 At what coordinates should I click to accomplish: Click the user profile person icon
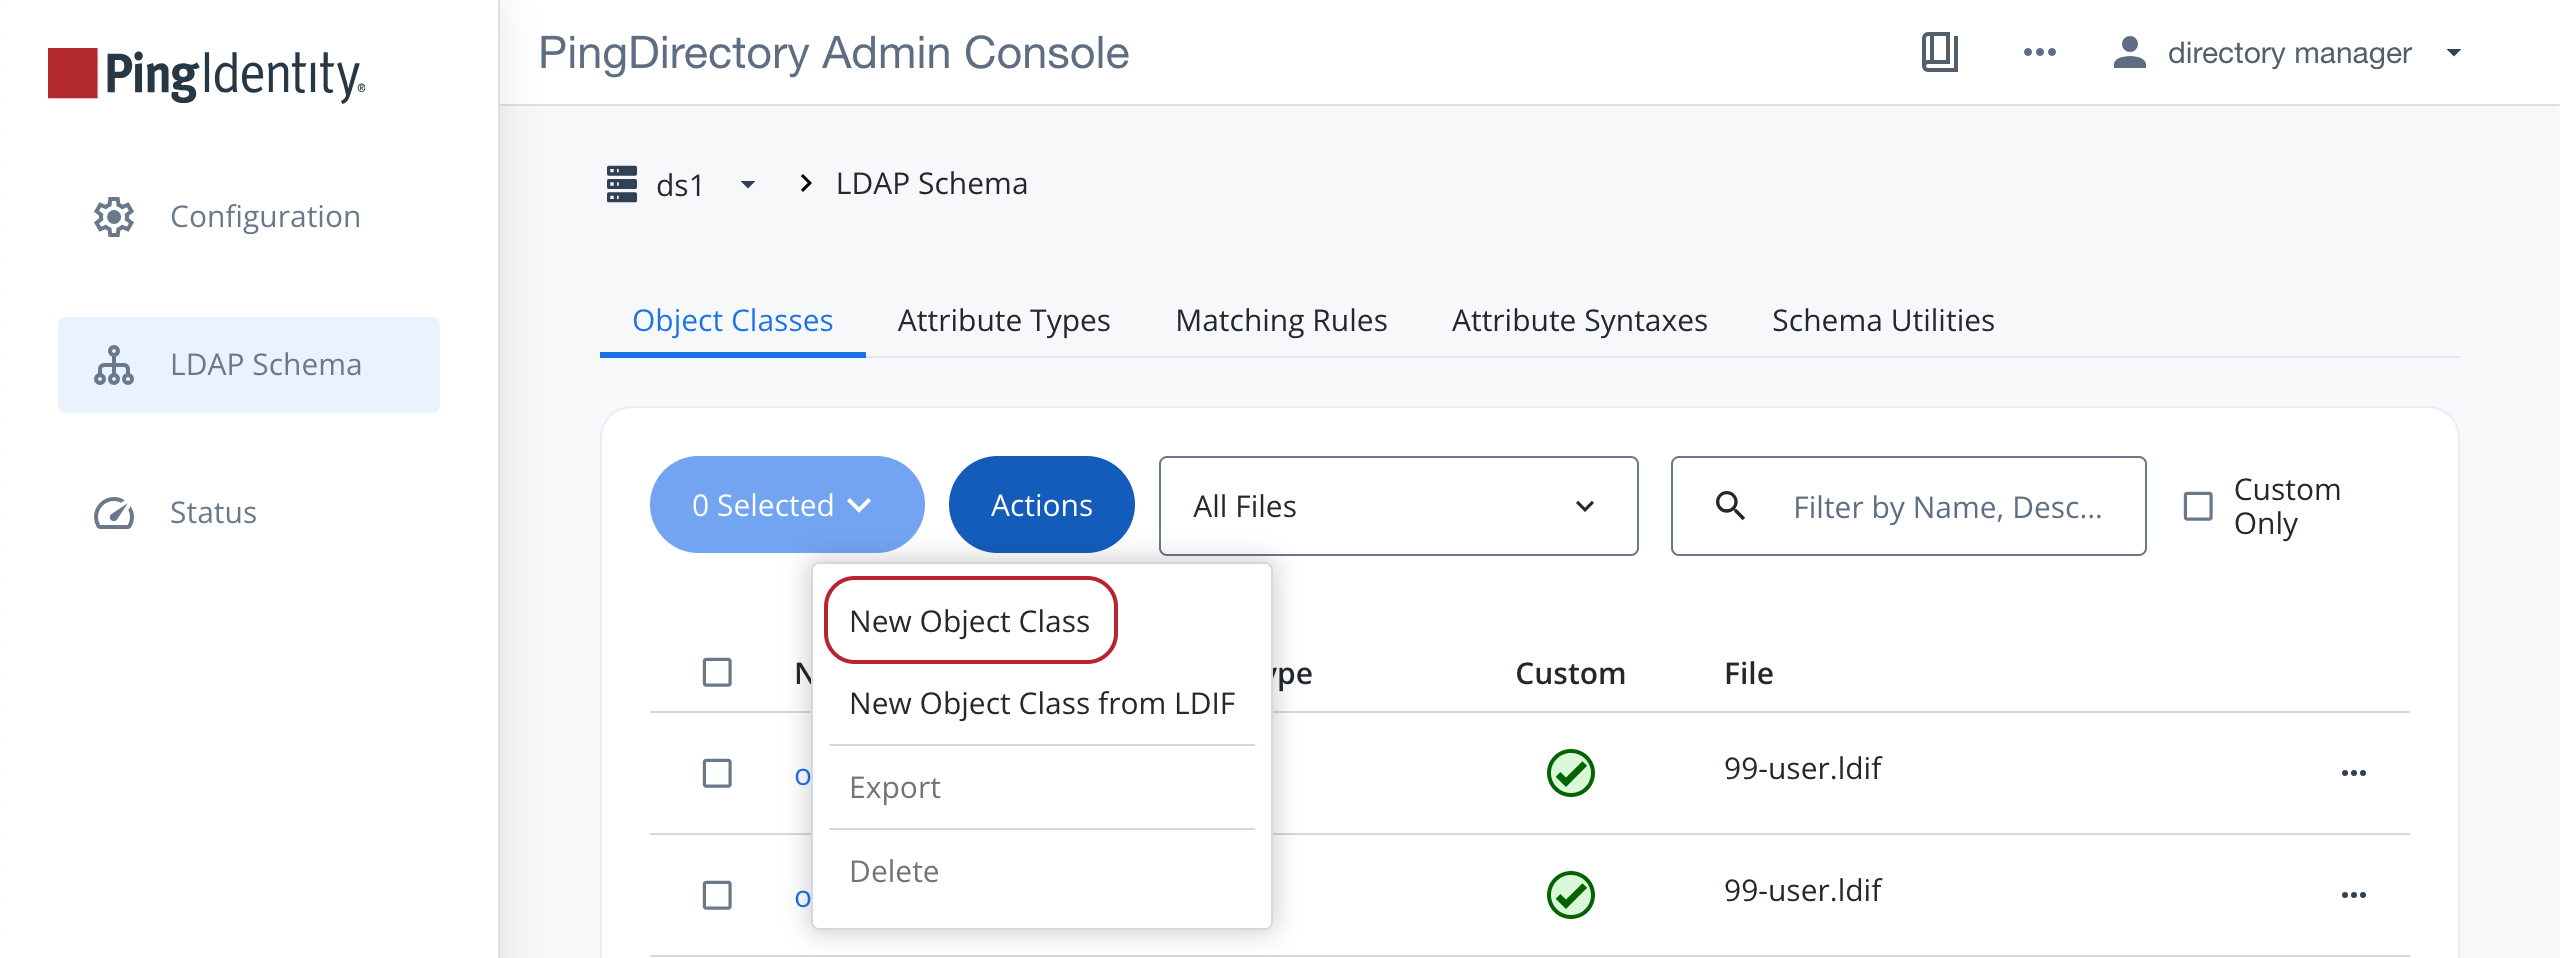[x=2129, y=52]
